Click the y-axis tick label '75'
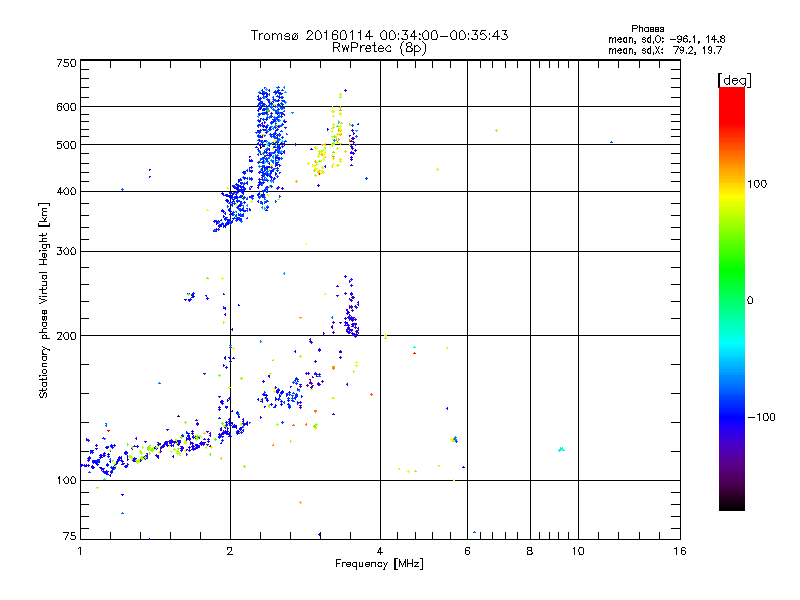The width and height of the screenshot is (800, 600). tap(70, 536)
